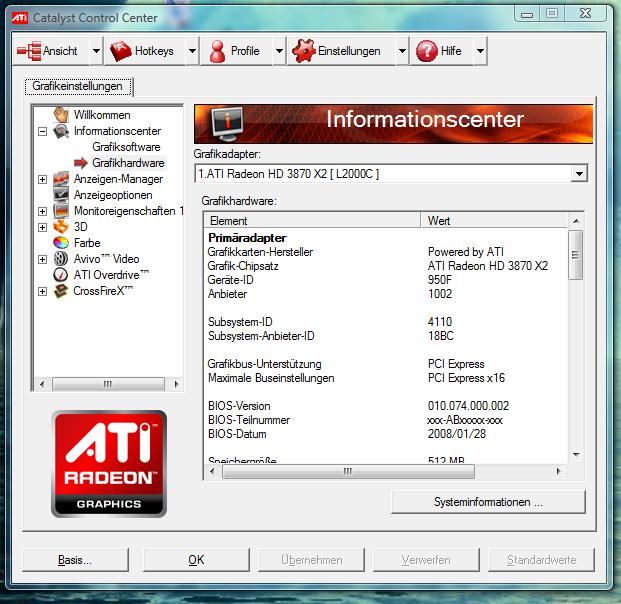This screenshot has width=621, height=604.
Task: Click the Avivo Video film reel icon
Action: coord(61,259)
